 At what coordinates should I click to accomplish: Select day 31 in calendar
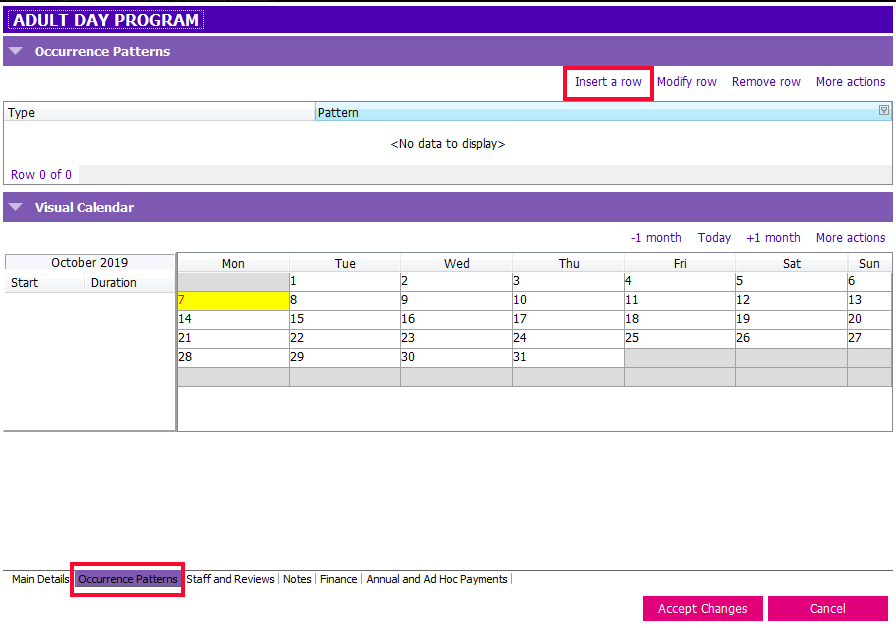pos(568,357)
